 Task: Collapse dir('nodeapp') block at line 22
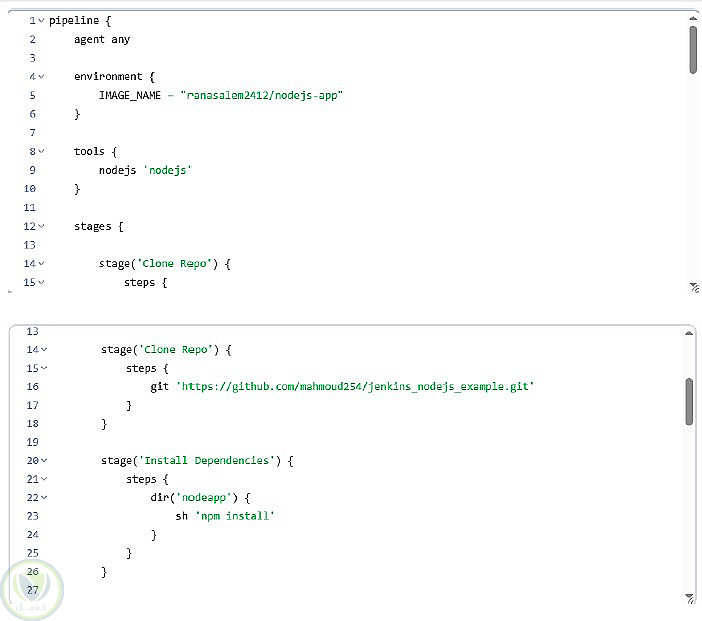pyautogui.click(x=44, y=497)
